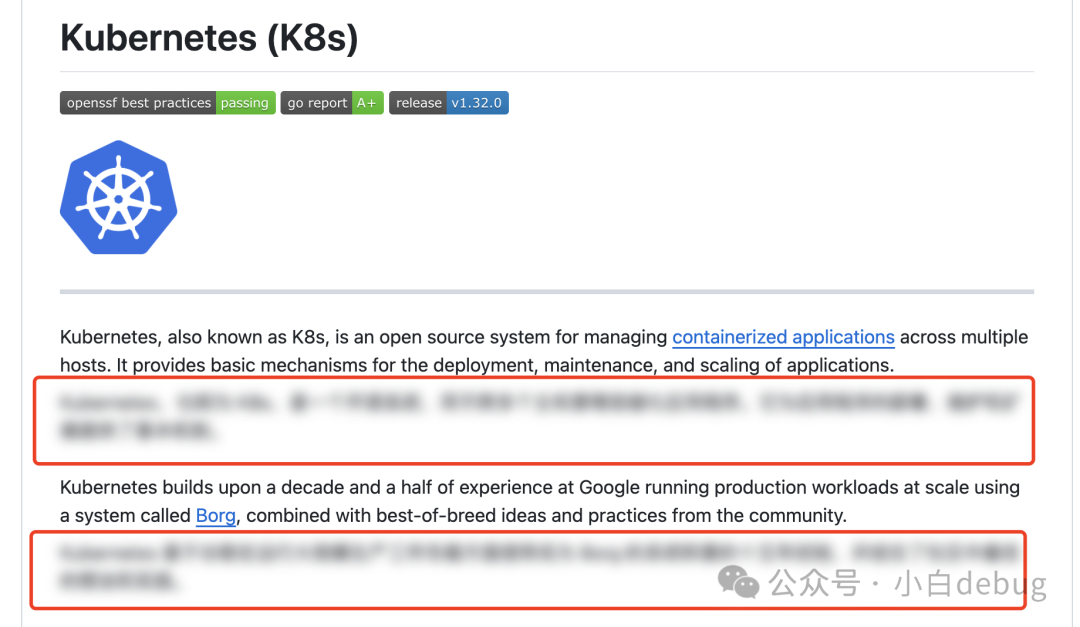Click the line "hosts. It provides basic mechanisms"
Image resolution: width=1080 pixels, height=627 pixels.
(x=477, y=365)
